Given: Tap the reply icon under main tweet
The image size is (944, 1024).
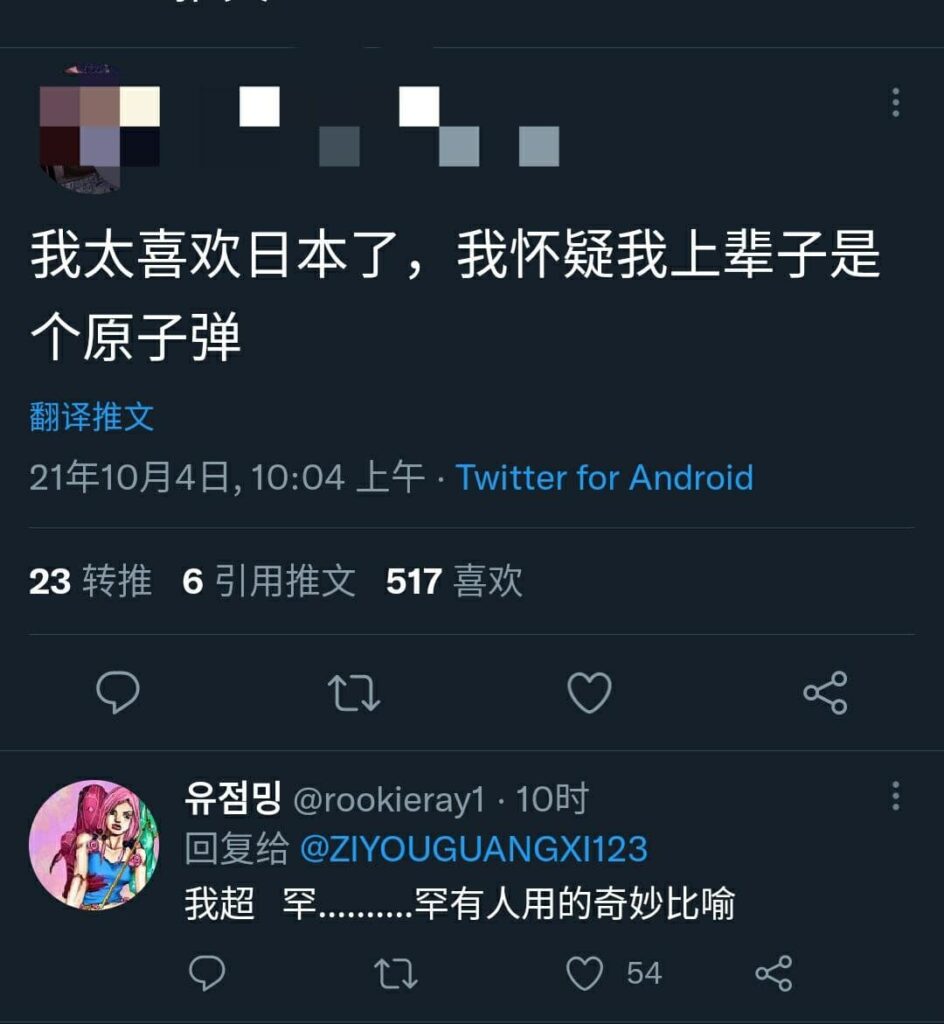Looking at the screenshot, I should pos(118,692).
